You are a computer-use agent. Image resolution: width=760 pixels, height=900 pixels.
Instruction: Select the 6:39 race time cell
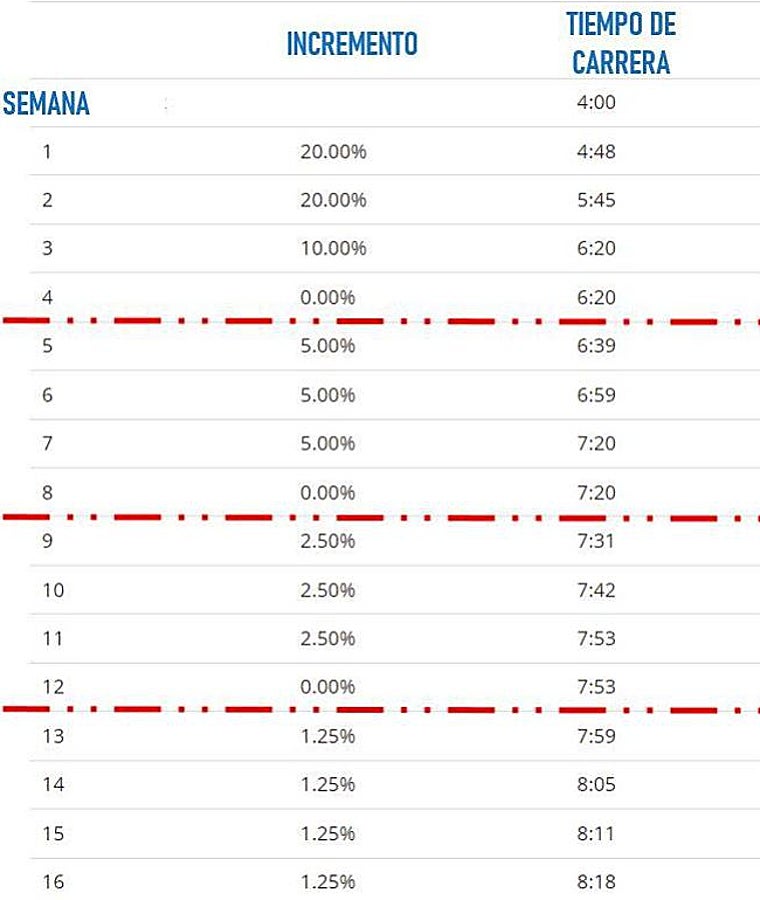point(596,346)
